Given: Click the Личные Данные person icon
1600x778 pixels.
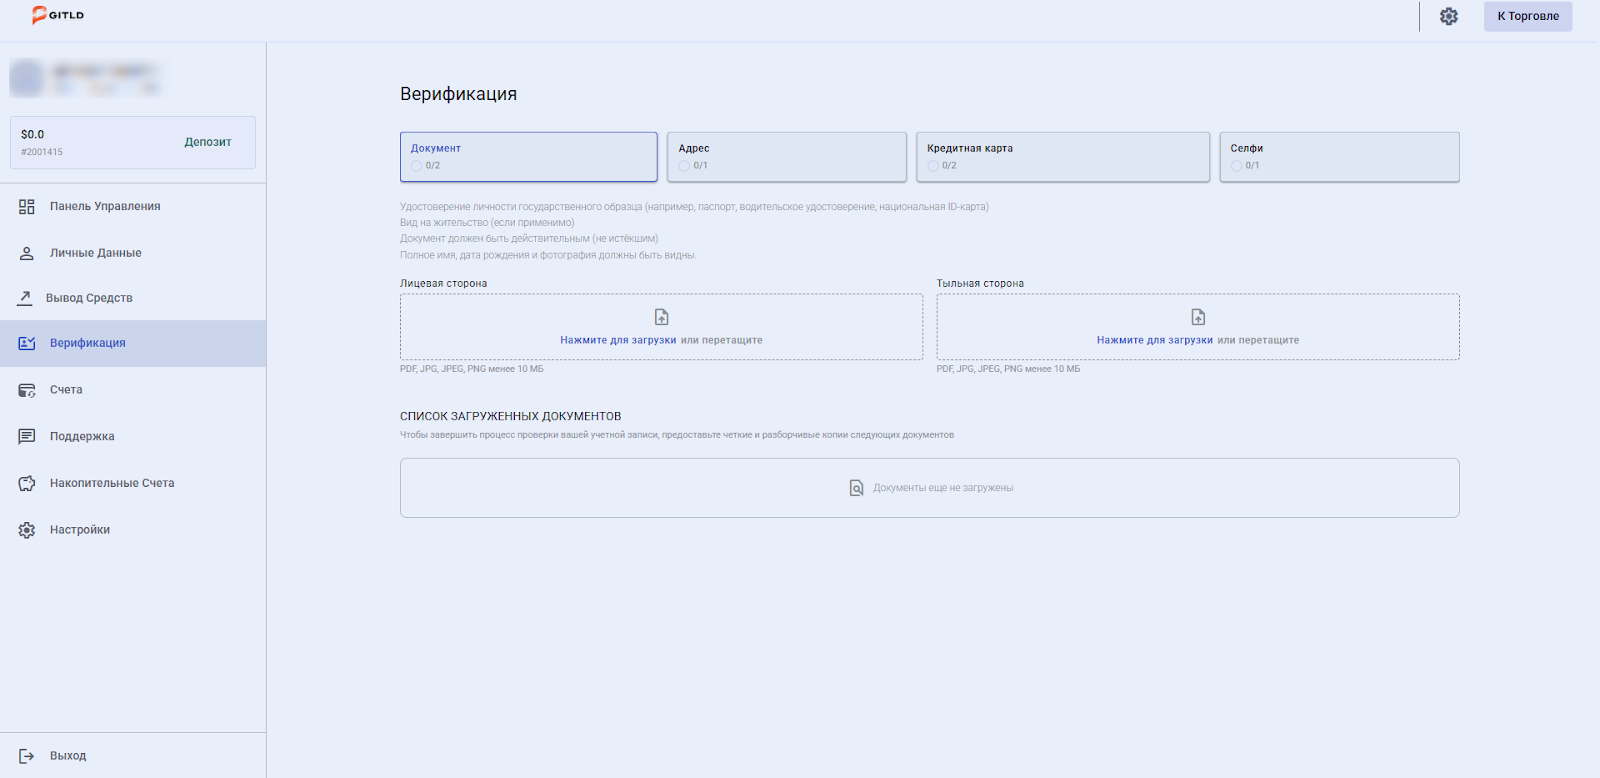Looking at the screenshot, I should 27,253.
